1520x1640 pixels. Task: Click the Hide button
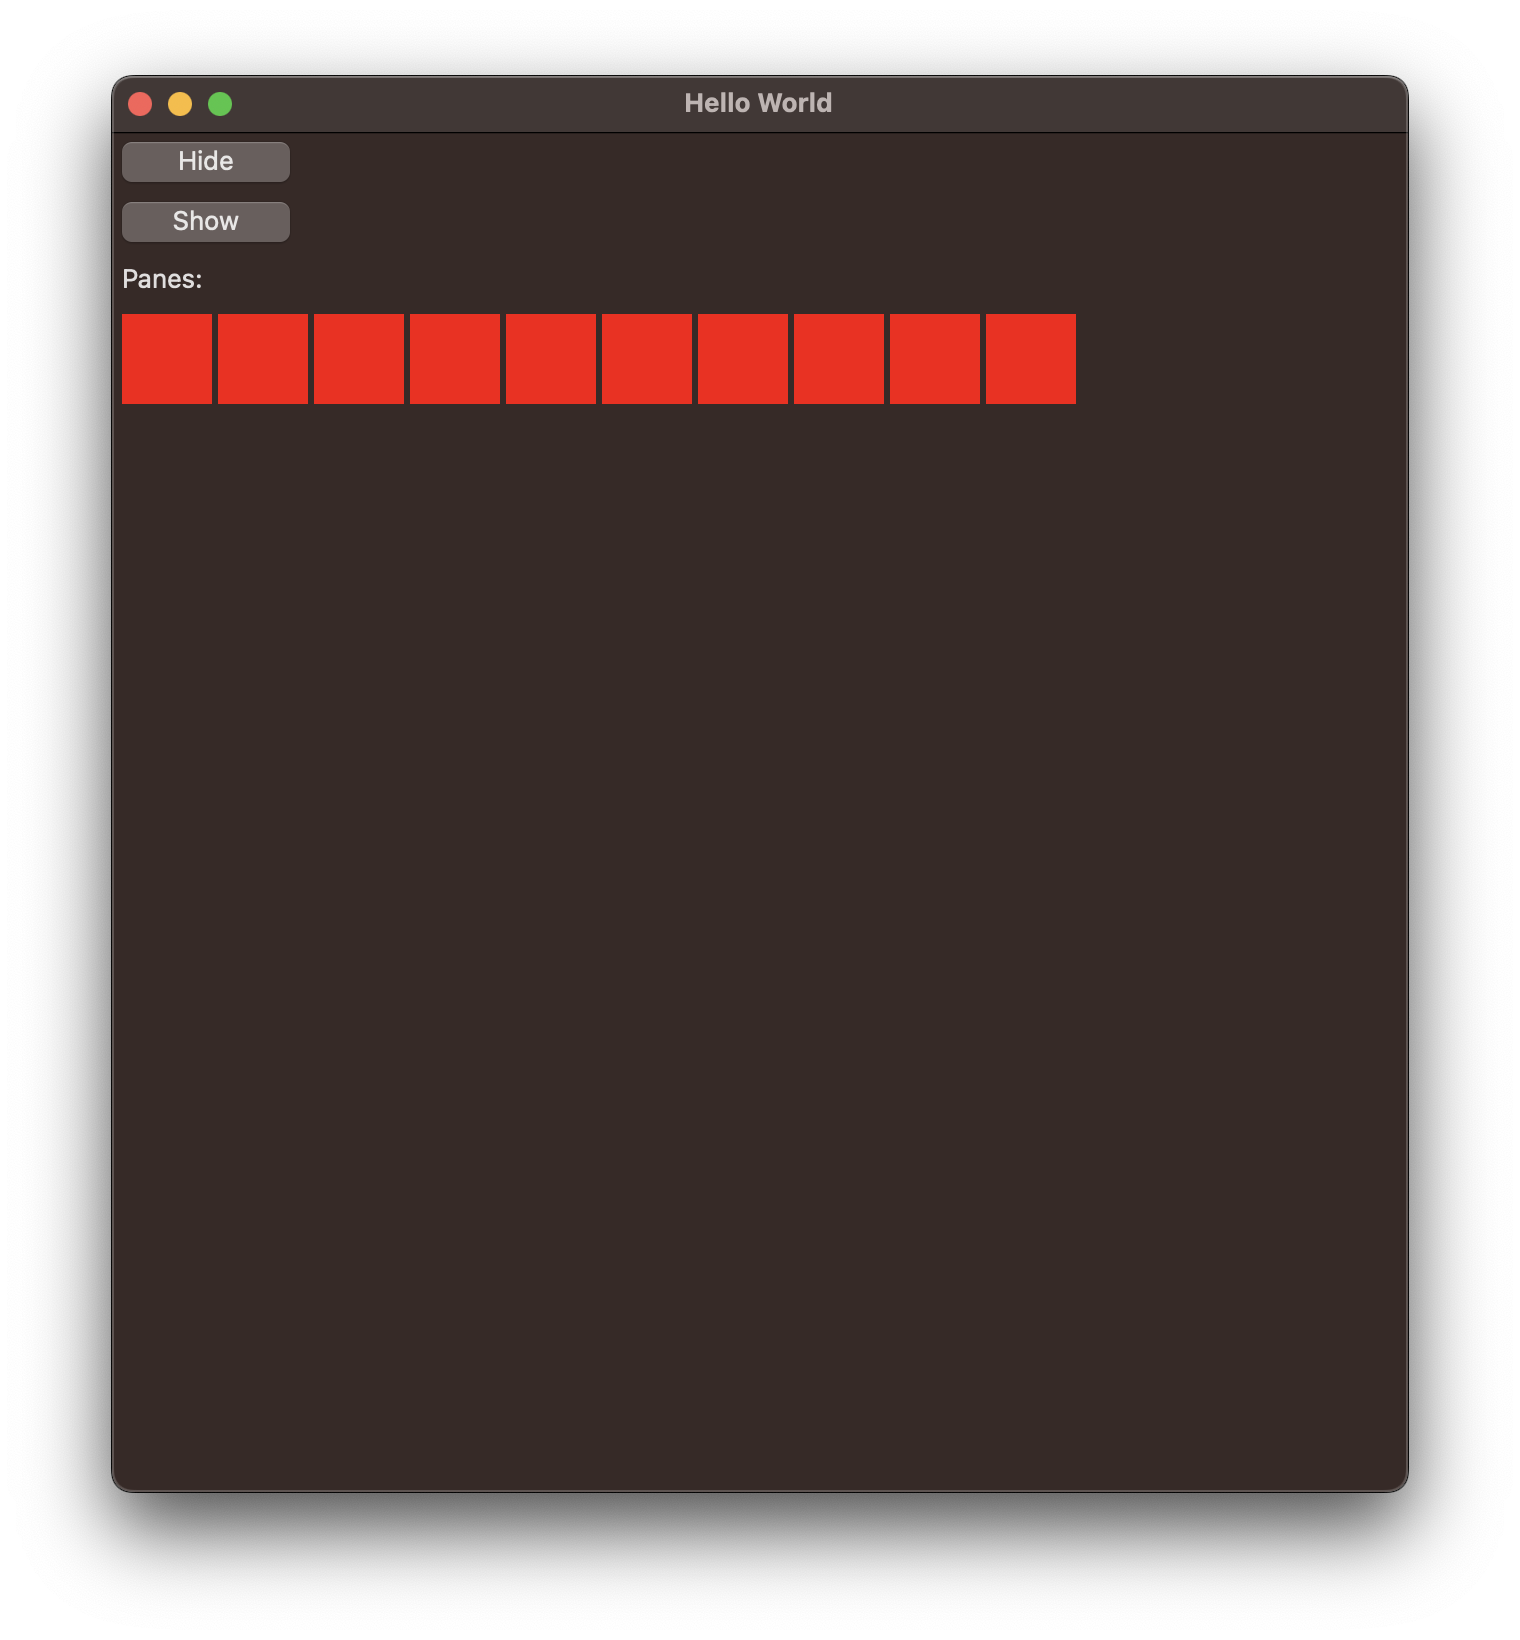[x=206, y=162]
